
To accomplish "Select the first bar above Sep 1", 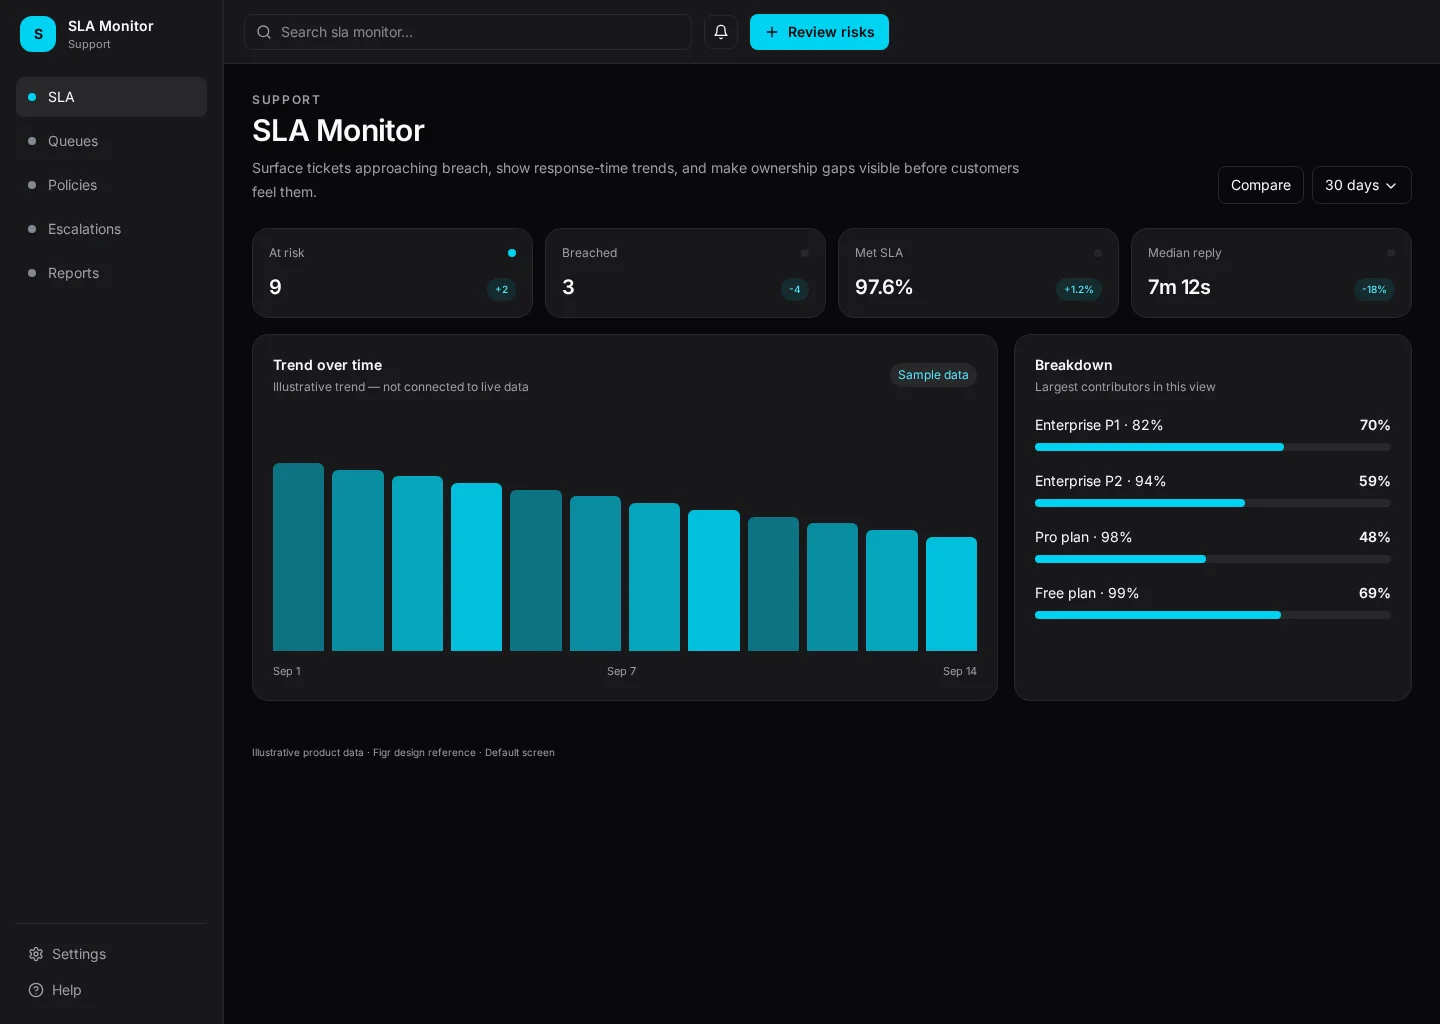I will coord(298,557).
